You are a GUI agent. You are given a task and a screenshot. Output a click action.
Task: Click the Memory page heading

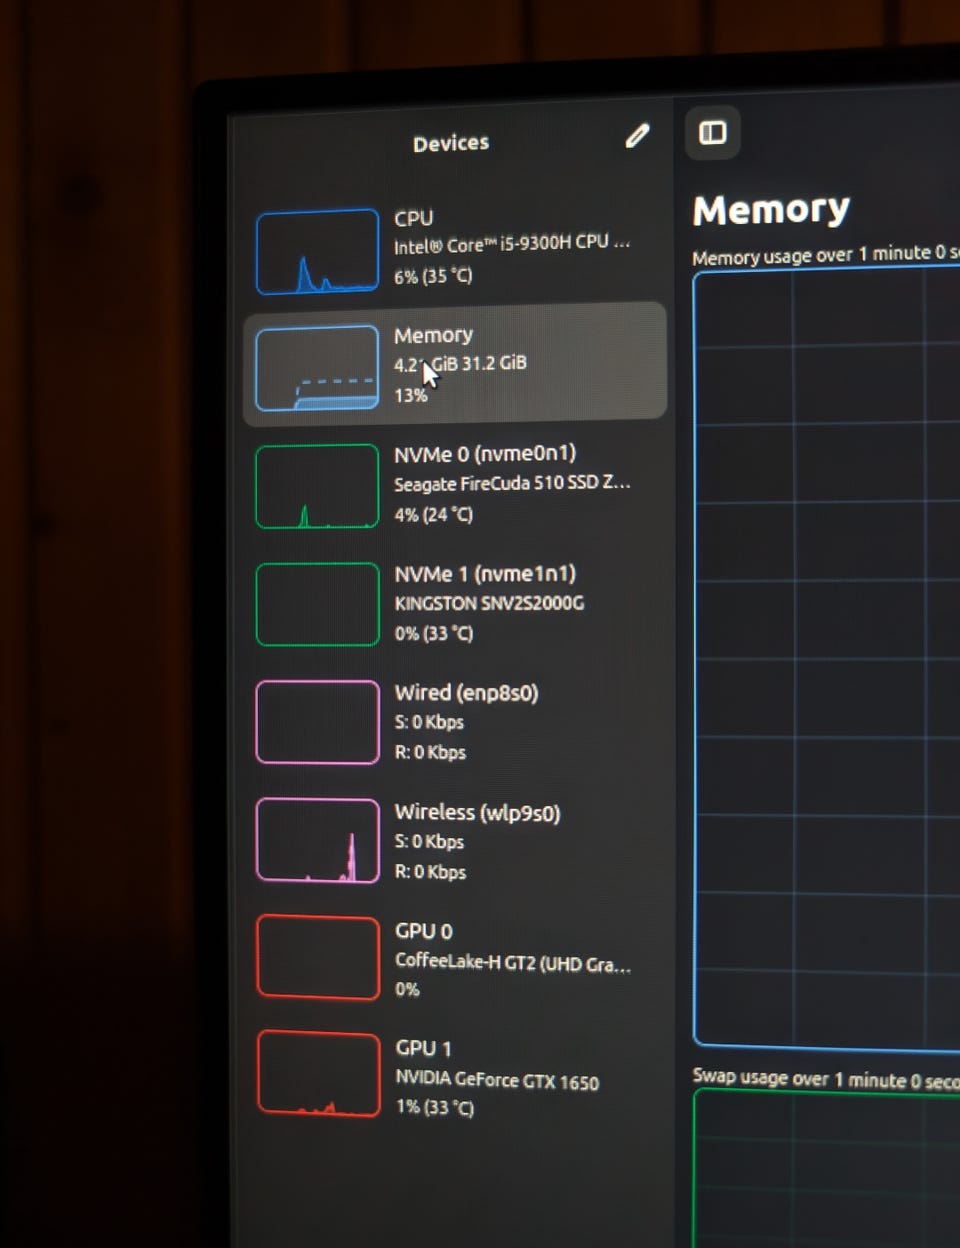click(771, 210)
